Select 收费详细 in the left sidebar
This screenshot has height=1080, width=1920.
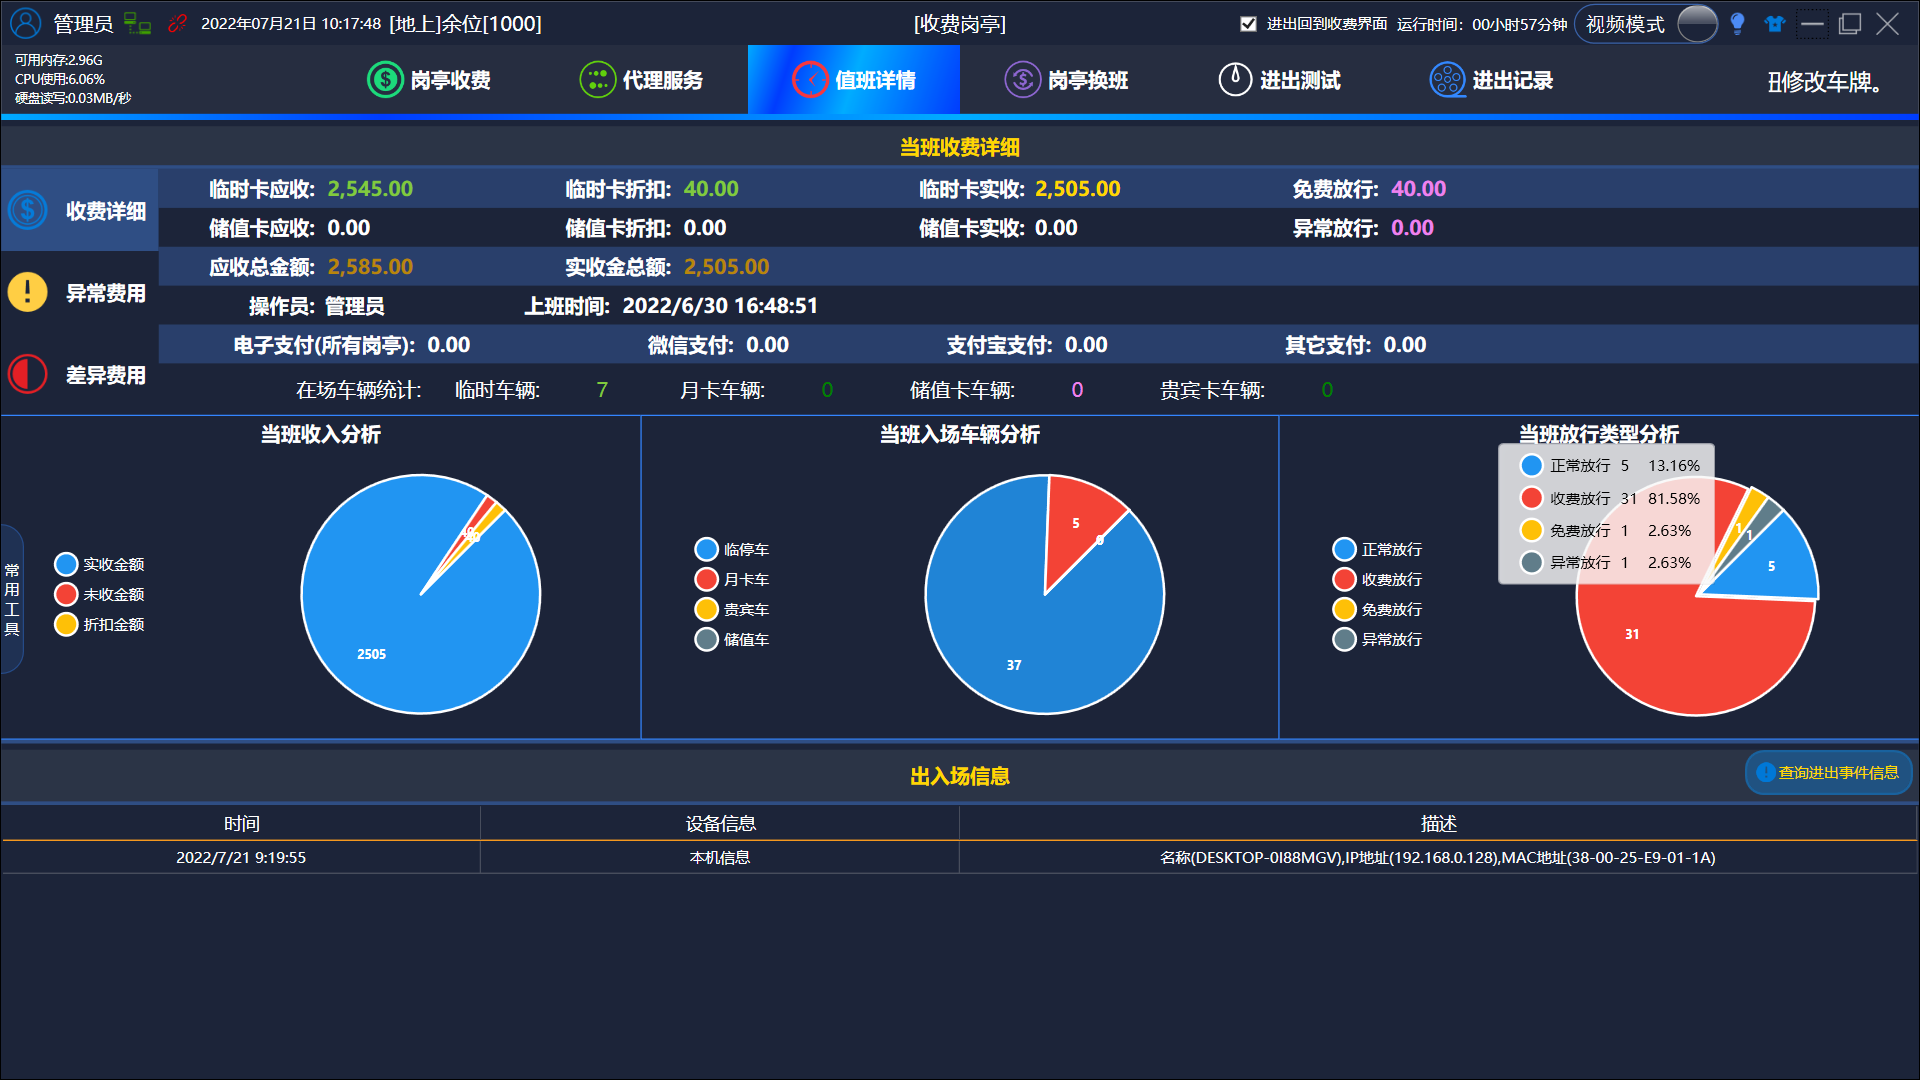pyautogui.click(x=79, y=210)
